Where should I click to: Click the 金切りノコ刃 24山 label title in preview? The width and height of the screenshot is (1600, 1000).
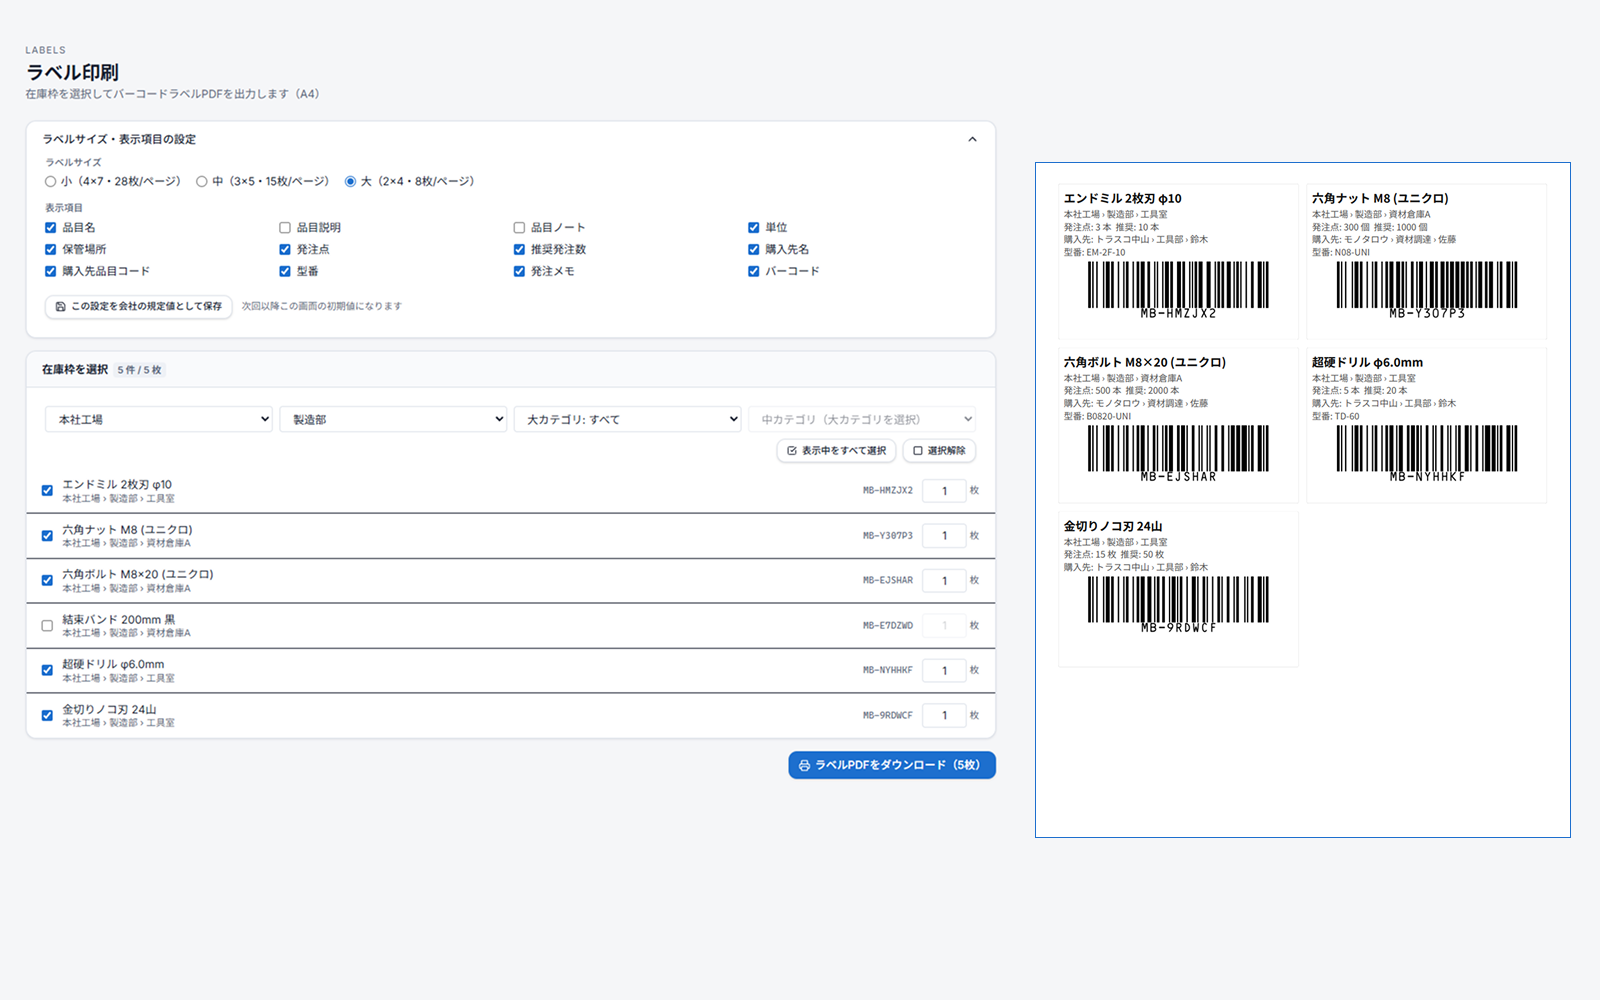coord(1113,526)
